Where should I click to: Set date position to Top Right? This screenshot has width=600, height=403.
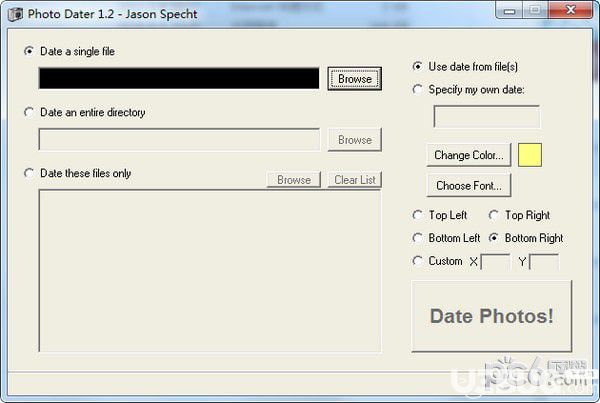tap(494, 215)
